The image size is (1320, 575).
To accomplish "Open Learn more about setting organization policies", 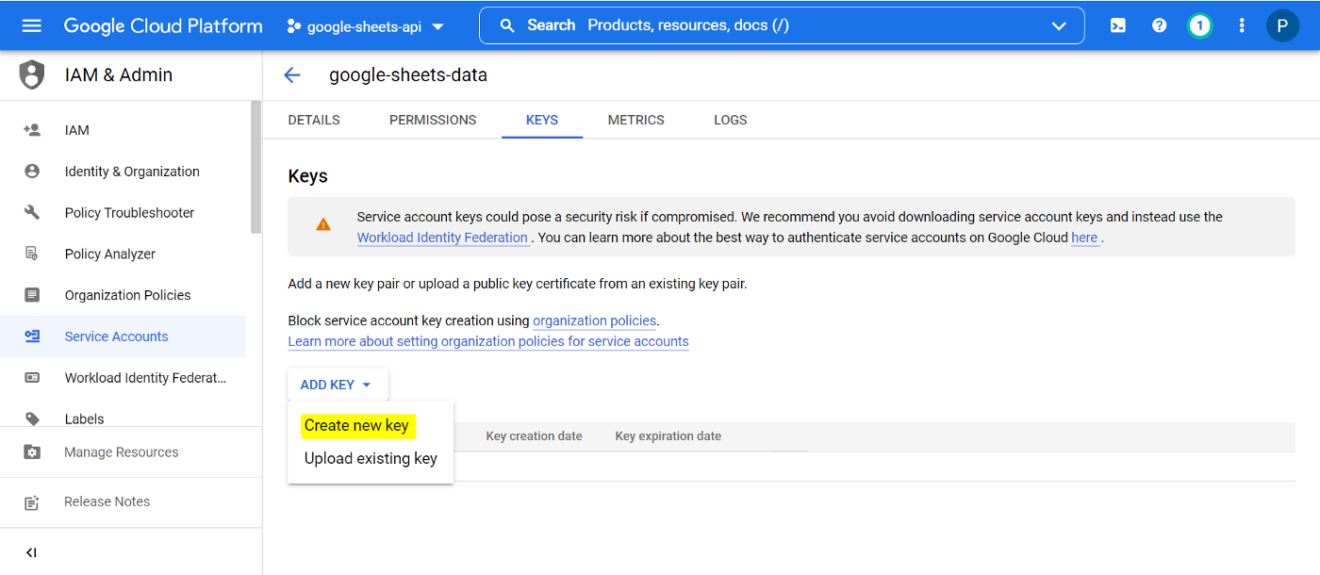I will pyautogui.click(x=488, y=341).
